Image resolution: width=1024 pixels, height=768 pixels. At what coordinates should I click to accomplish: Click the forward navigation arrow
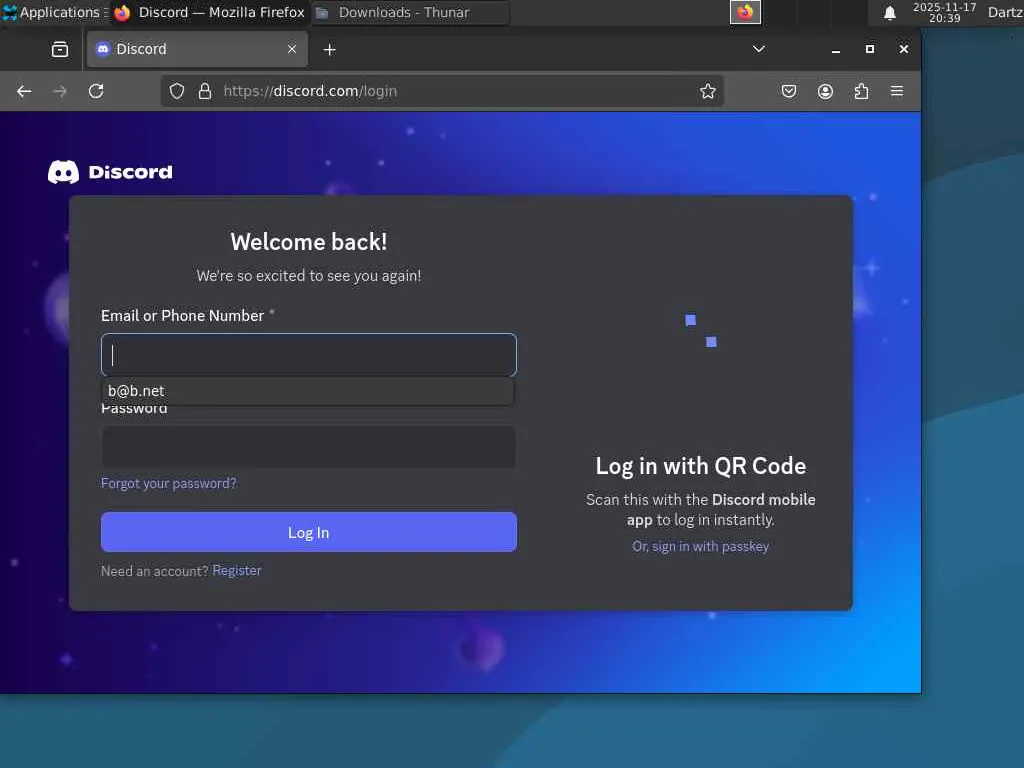click(59, 91)
